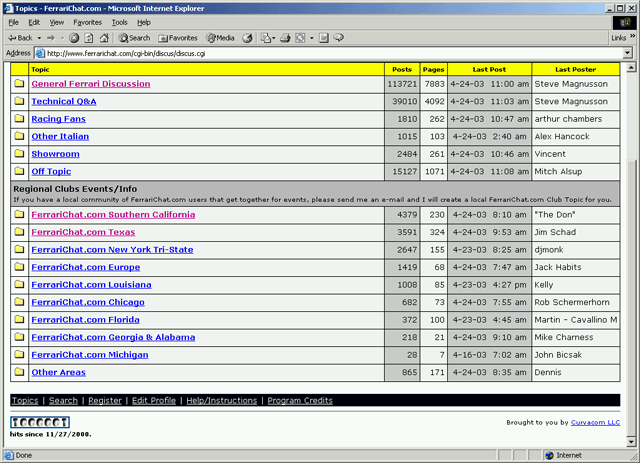Click the Topics link in footer bar
The width and height of the screenshot is (640, 463).
tap(25, 401)
